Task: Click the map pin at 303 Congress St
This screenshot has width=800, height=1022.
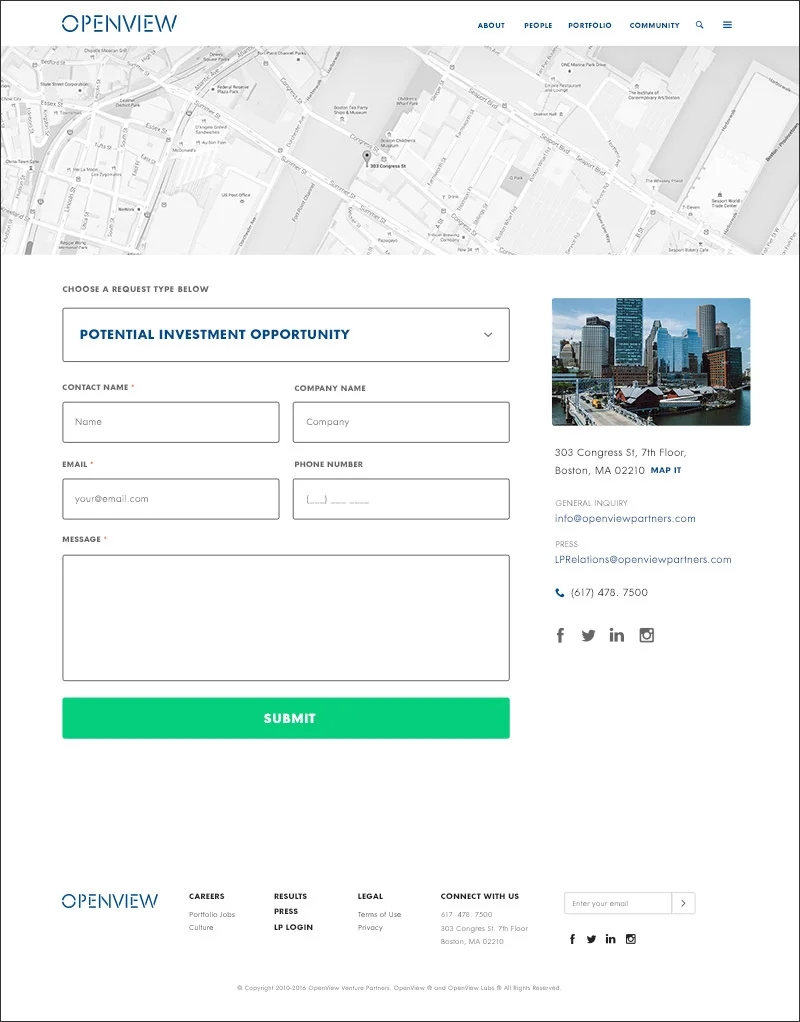Action: [x=367, y=157]
